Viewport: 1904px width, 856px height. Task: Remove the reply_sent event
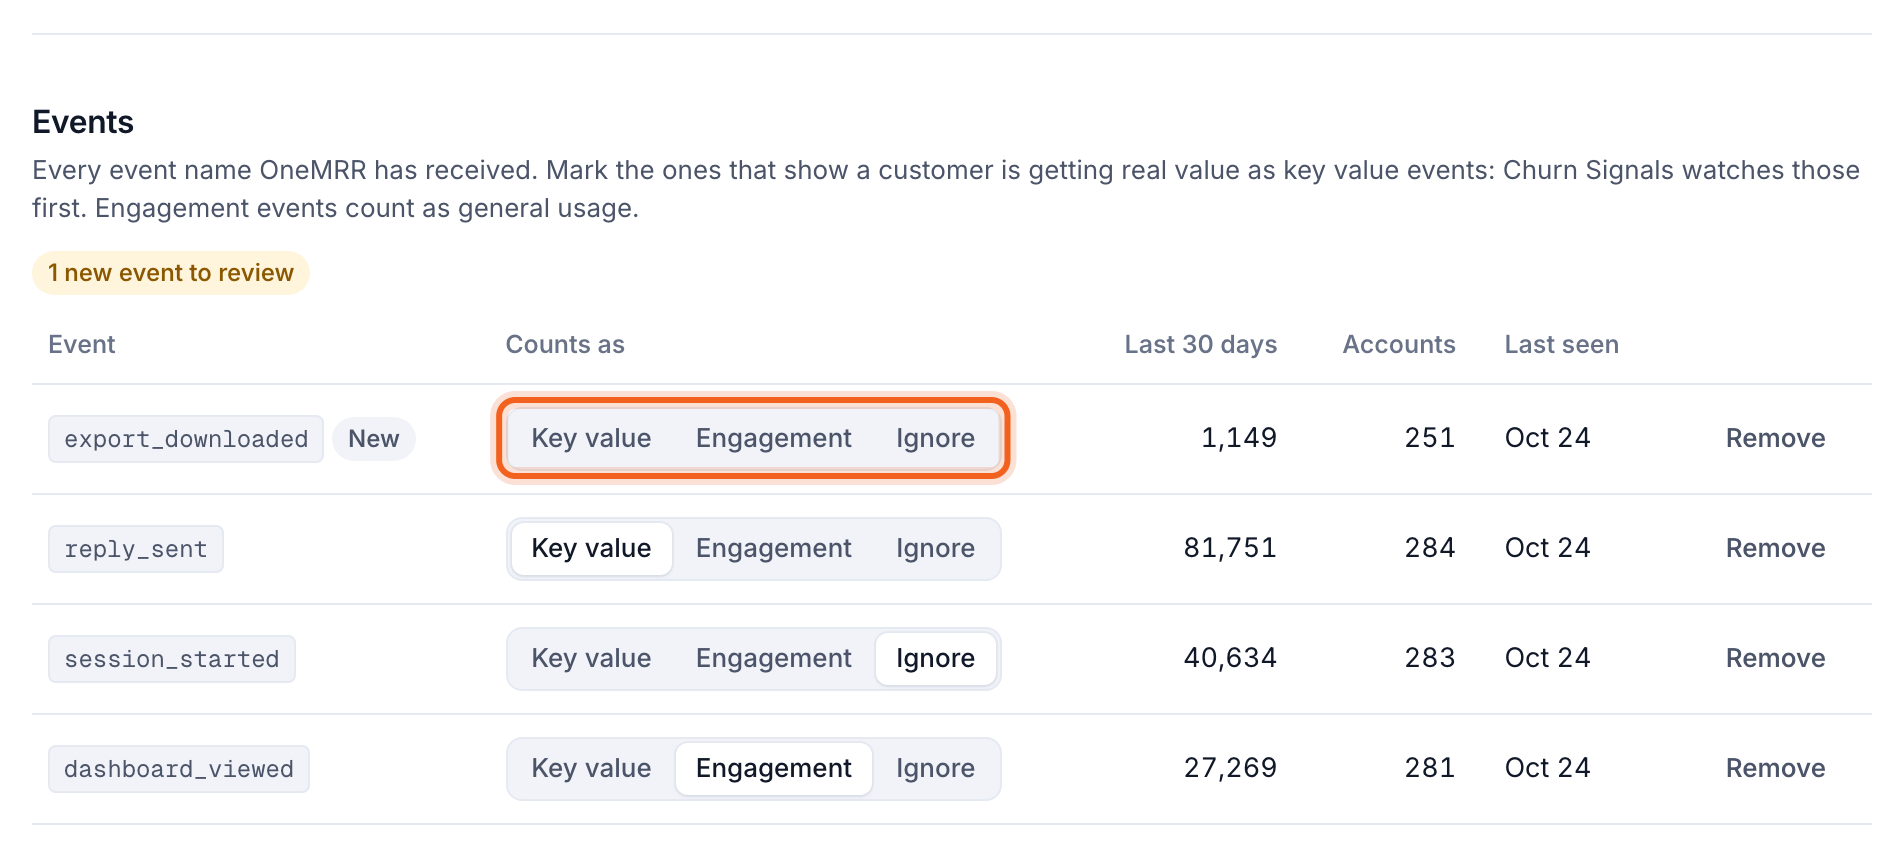click(1775, 548)
